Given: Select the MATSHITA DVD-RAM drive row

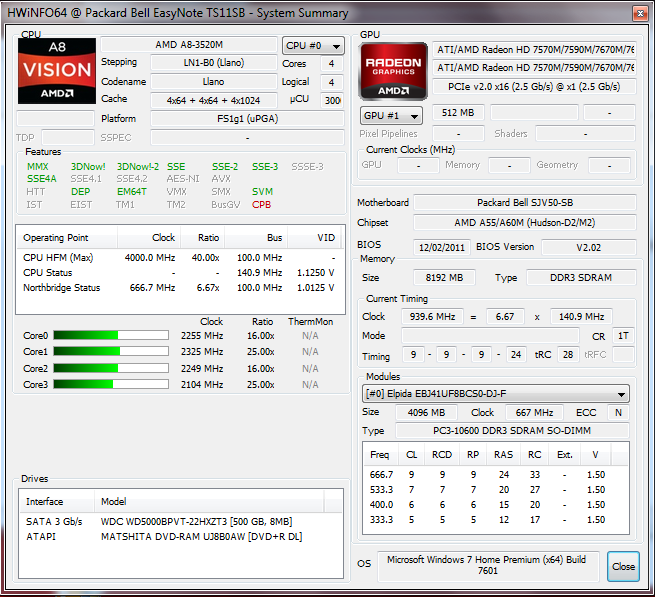Looking at the screenshot, I should [180, 536].
